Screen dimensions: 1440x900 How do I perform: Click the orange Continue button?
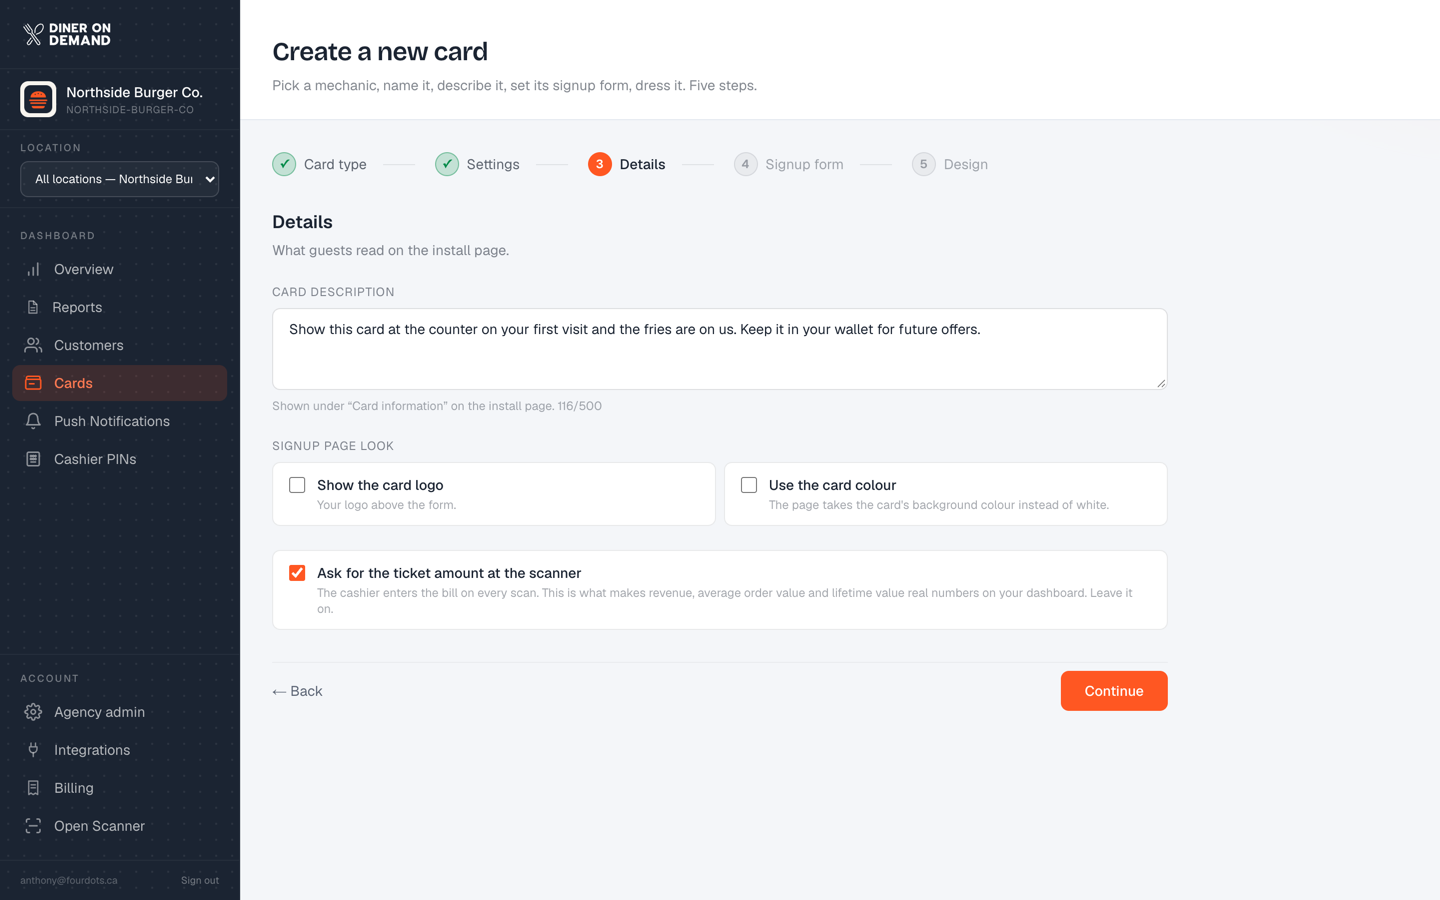click(1114, 691)
